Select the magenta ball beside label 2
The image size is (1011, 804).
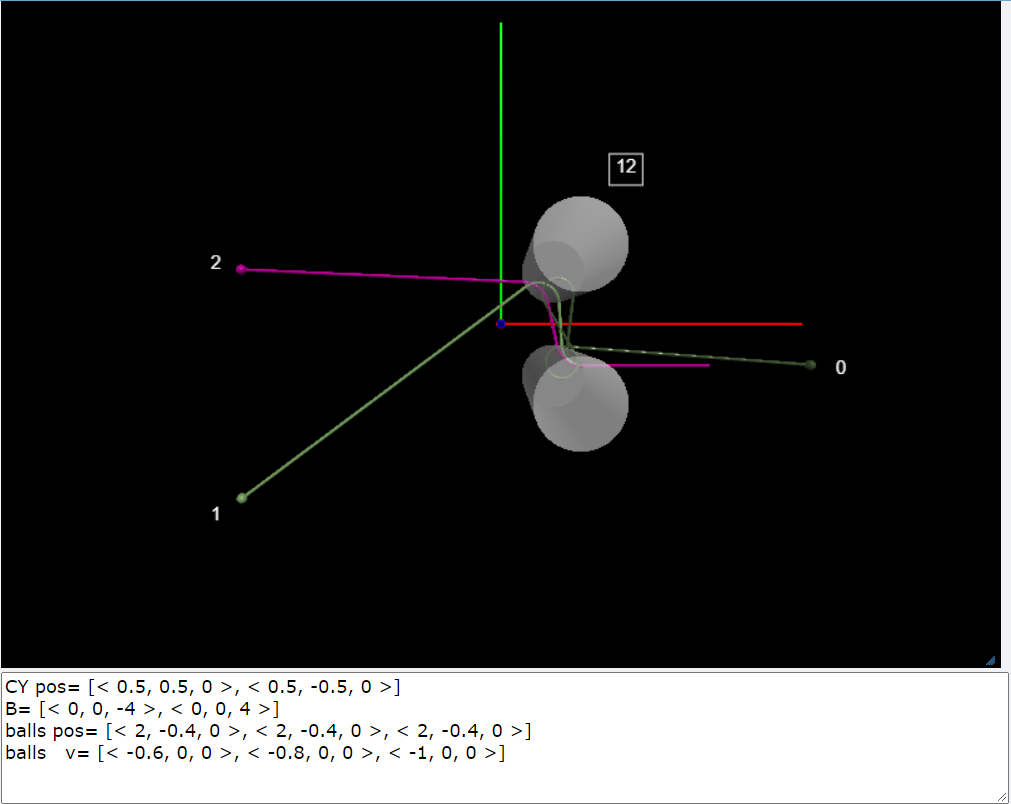241,269
